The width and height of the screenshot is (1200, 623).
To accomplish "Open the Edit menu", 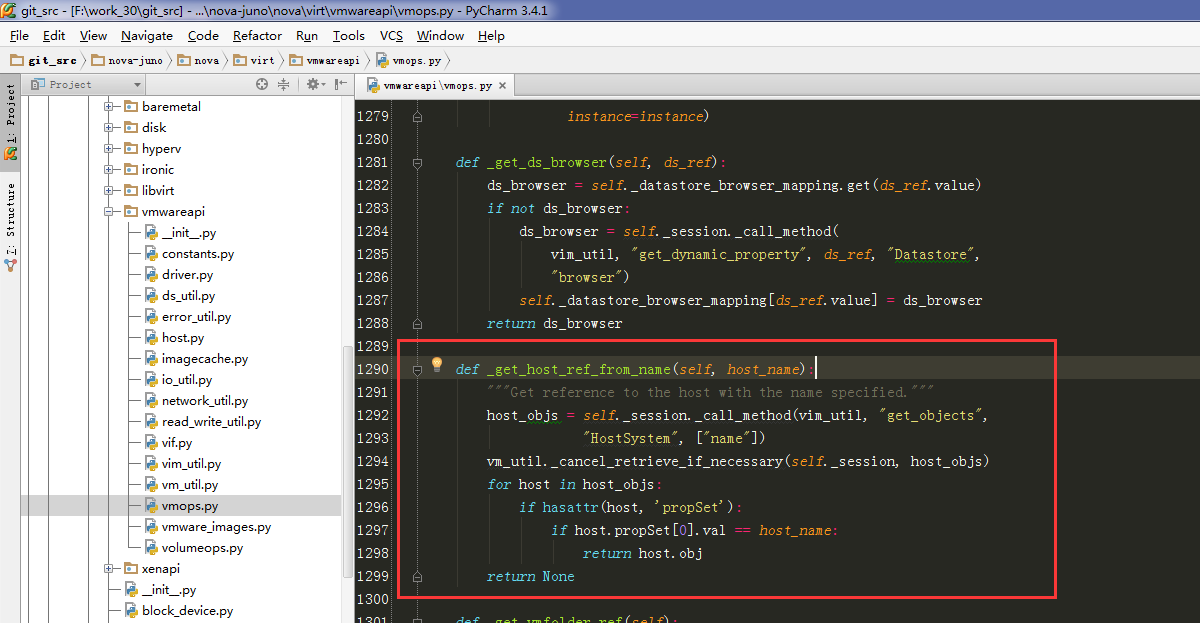I will click(x=54, y=35).
